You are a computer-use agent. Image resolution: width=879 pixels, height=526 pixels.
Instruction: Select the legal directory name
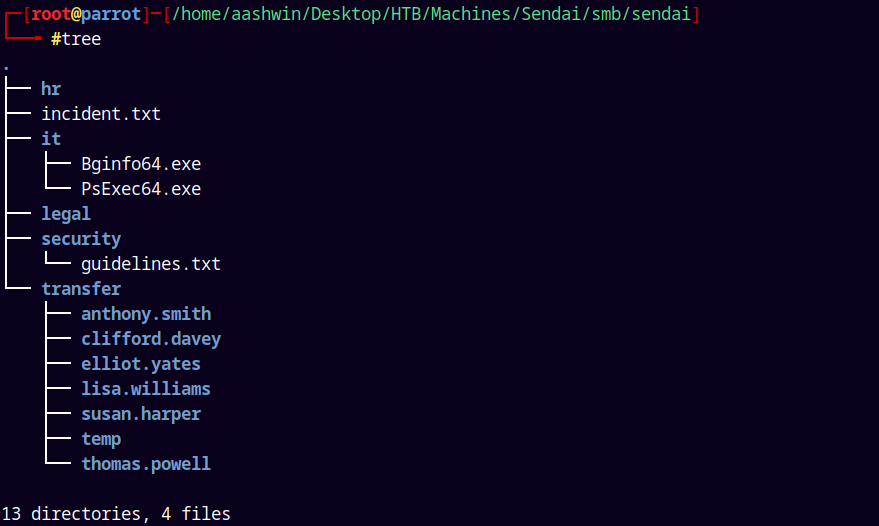[66, 214]
